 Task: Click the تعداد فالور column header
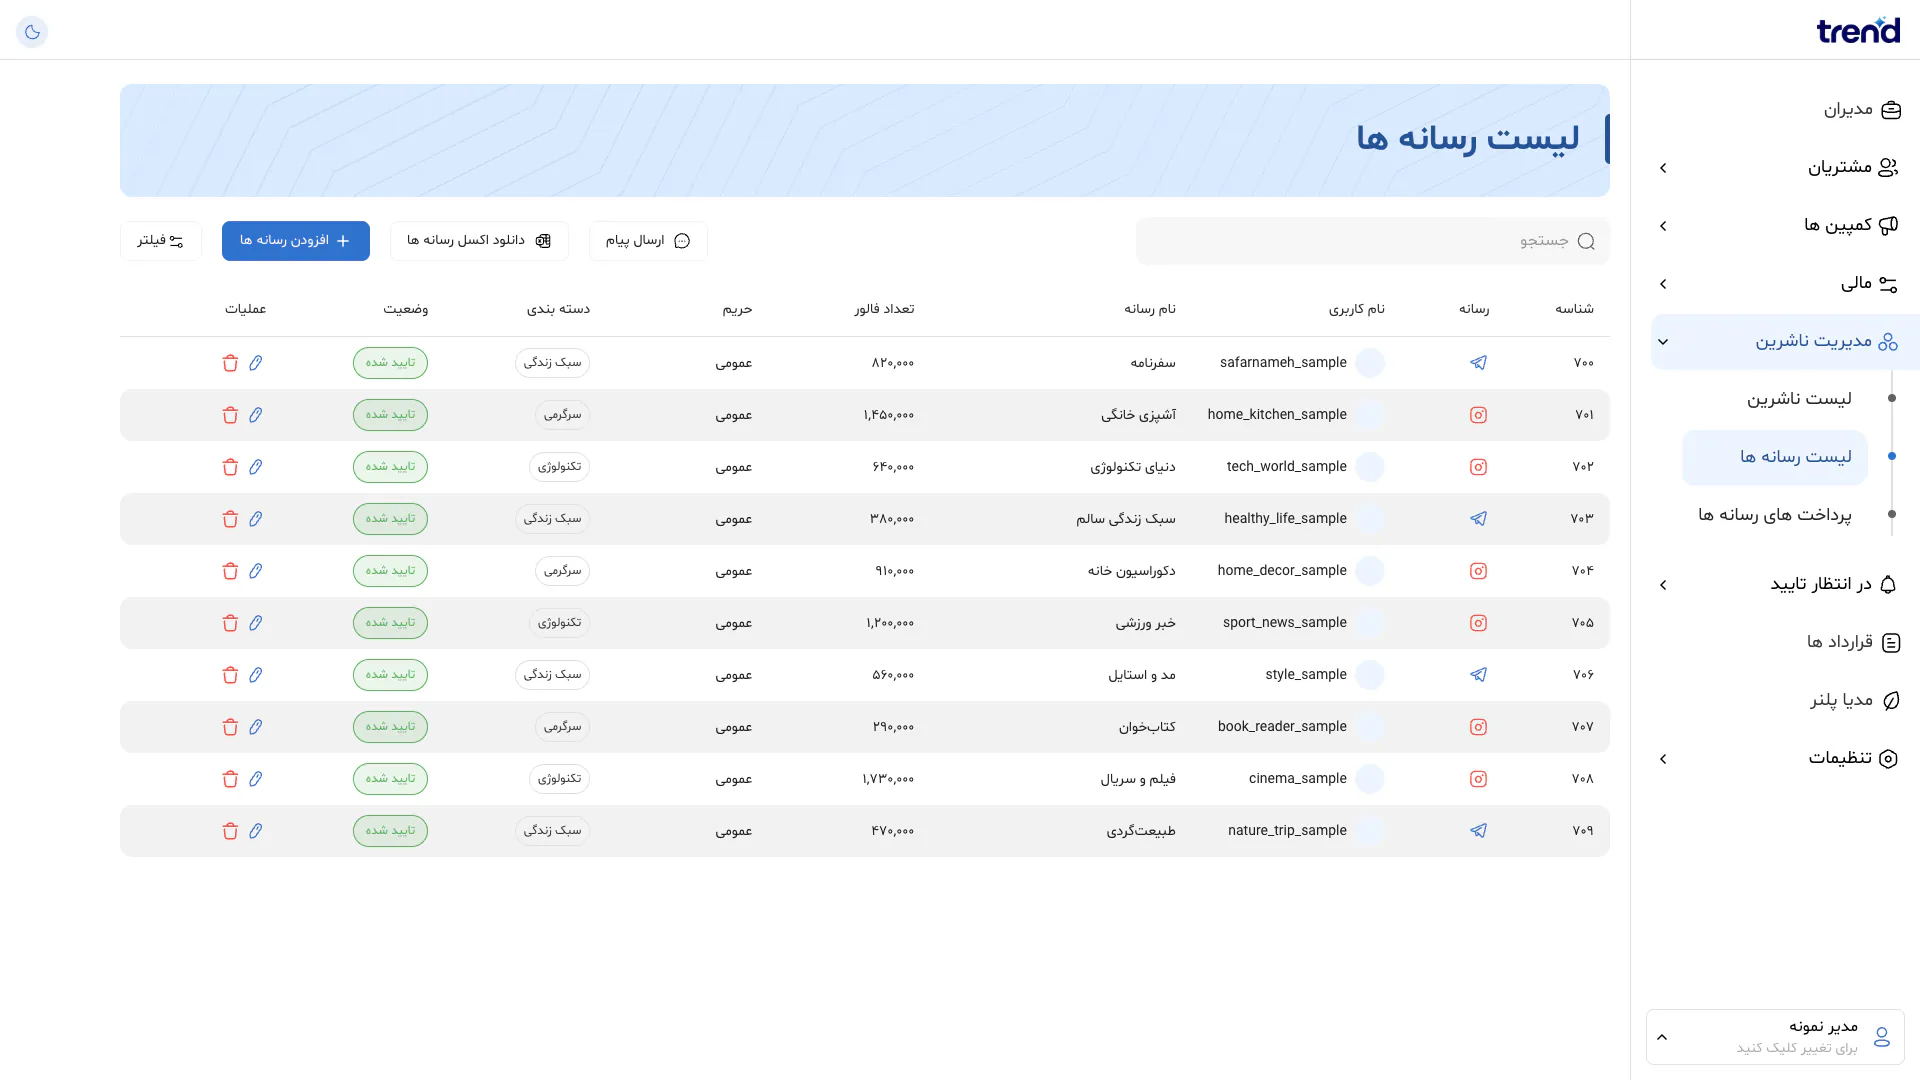pos(884,309)
